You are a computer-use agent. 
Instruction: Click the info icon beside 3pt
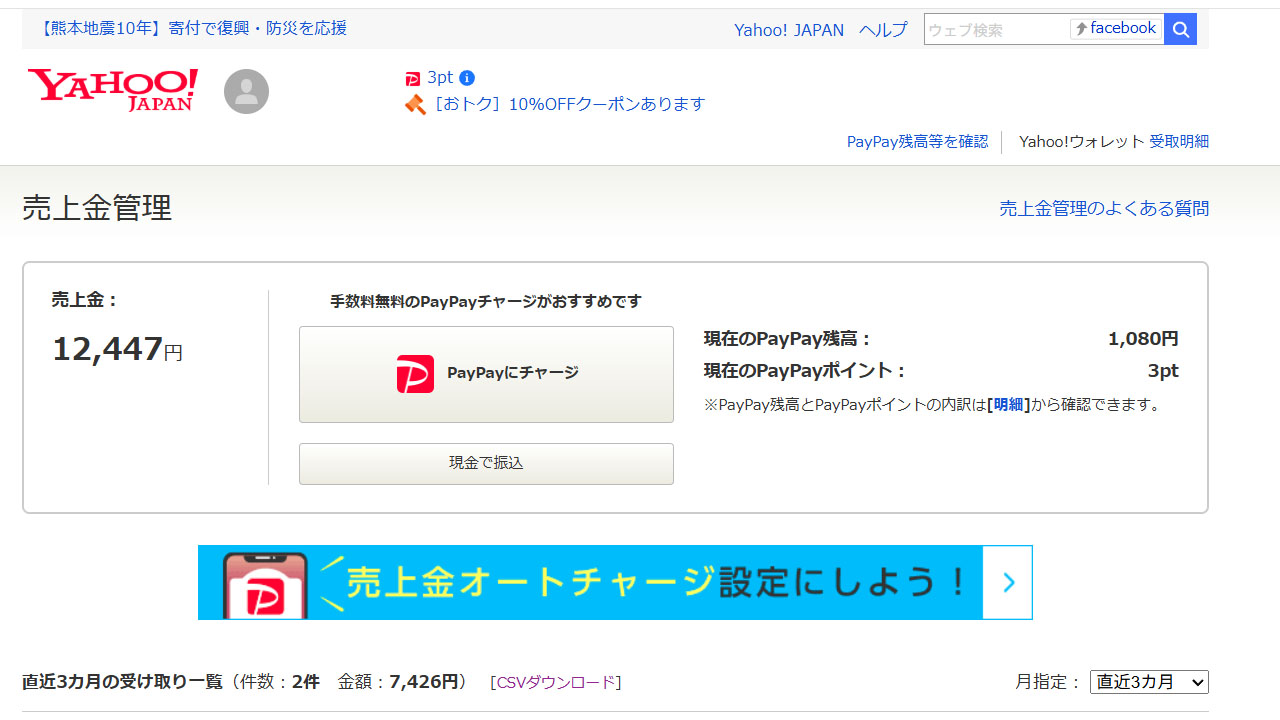point(467,78)
